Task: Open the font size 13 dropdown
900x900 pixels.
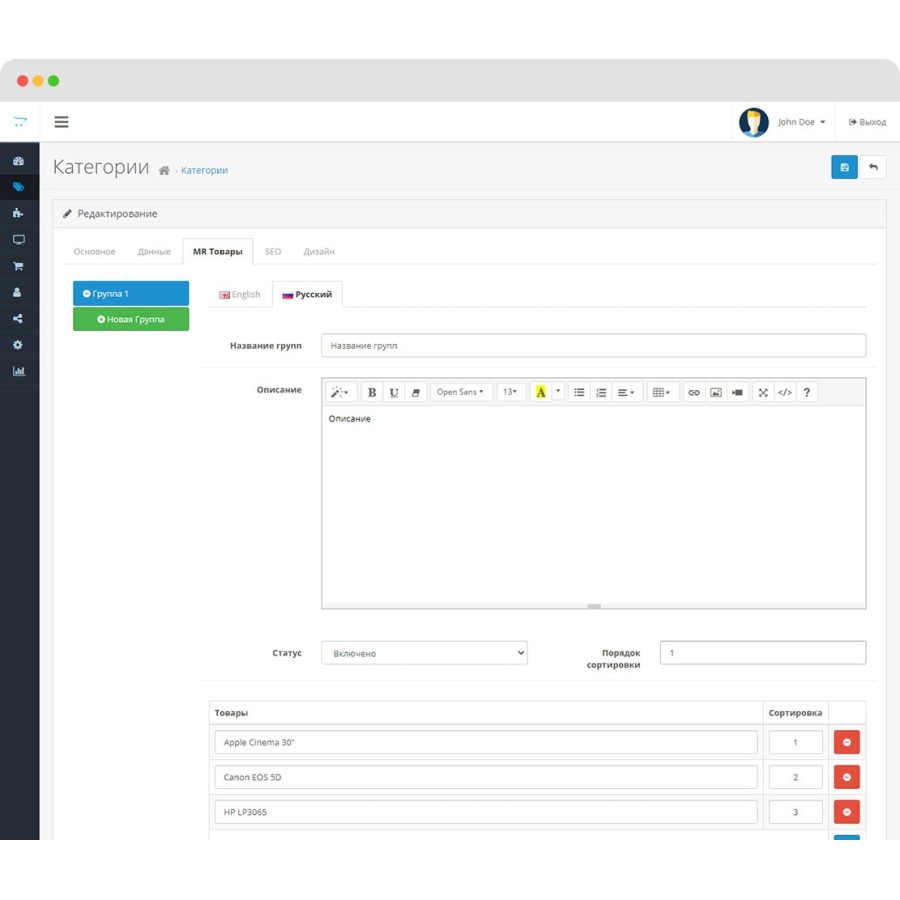Action: 510,393
